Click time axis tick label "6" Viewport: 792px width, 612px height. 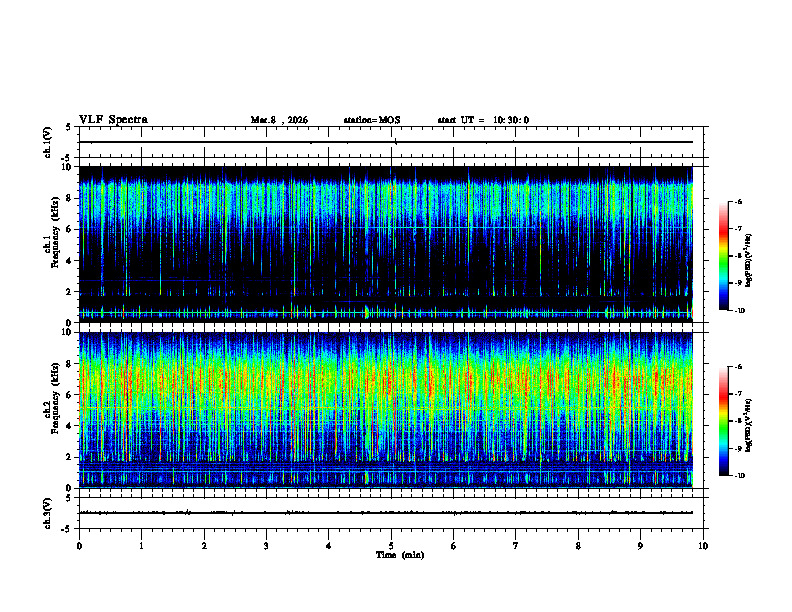coord(454,546)
